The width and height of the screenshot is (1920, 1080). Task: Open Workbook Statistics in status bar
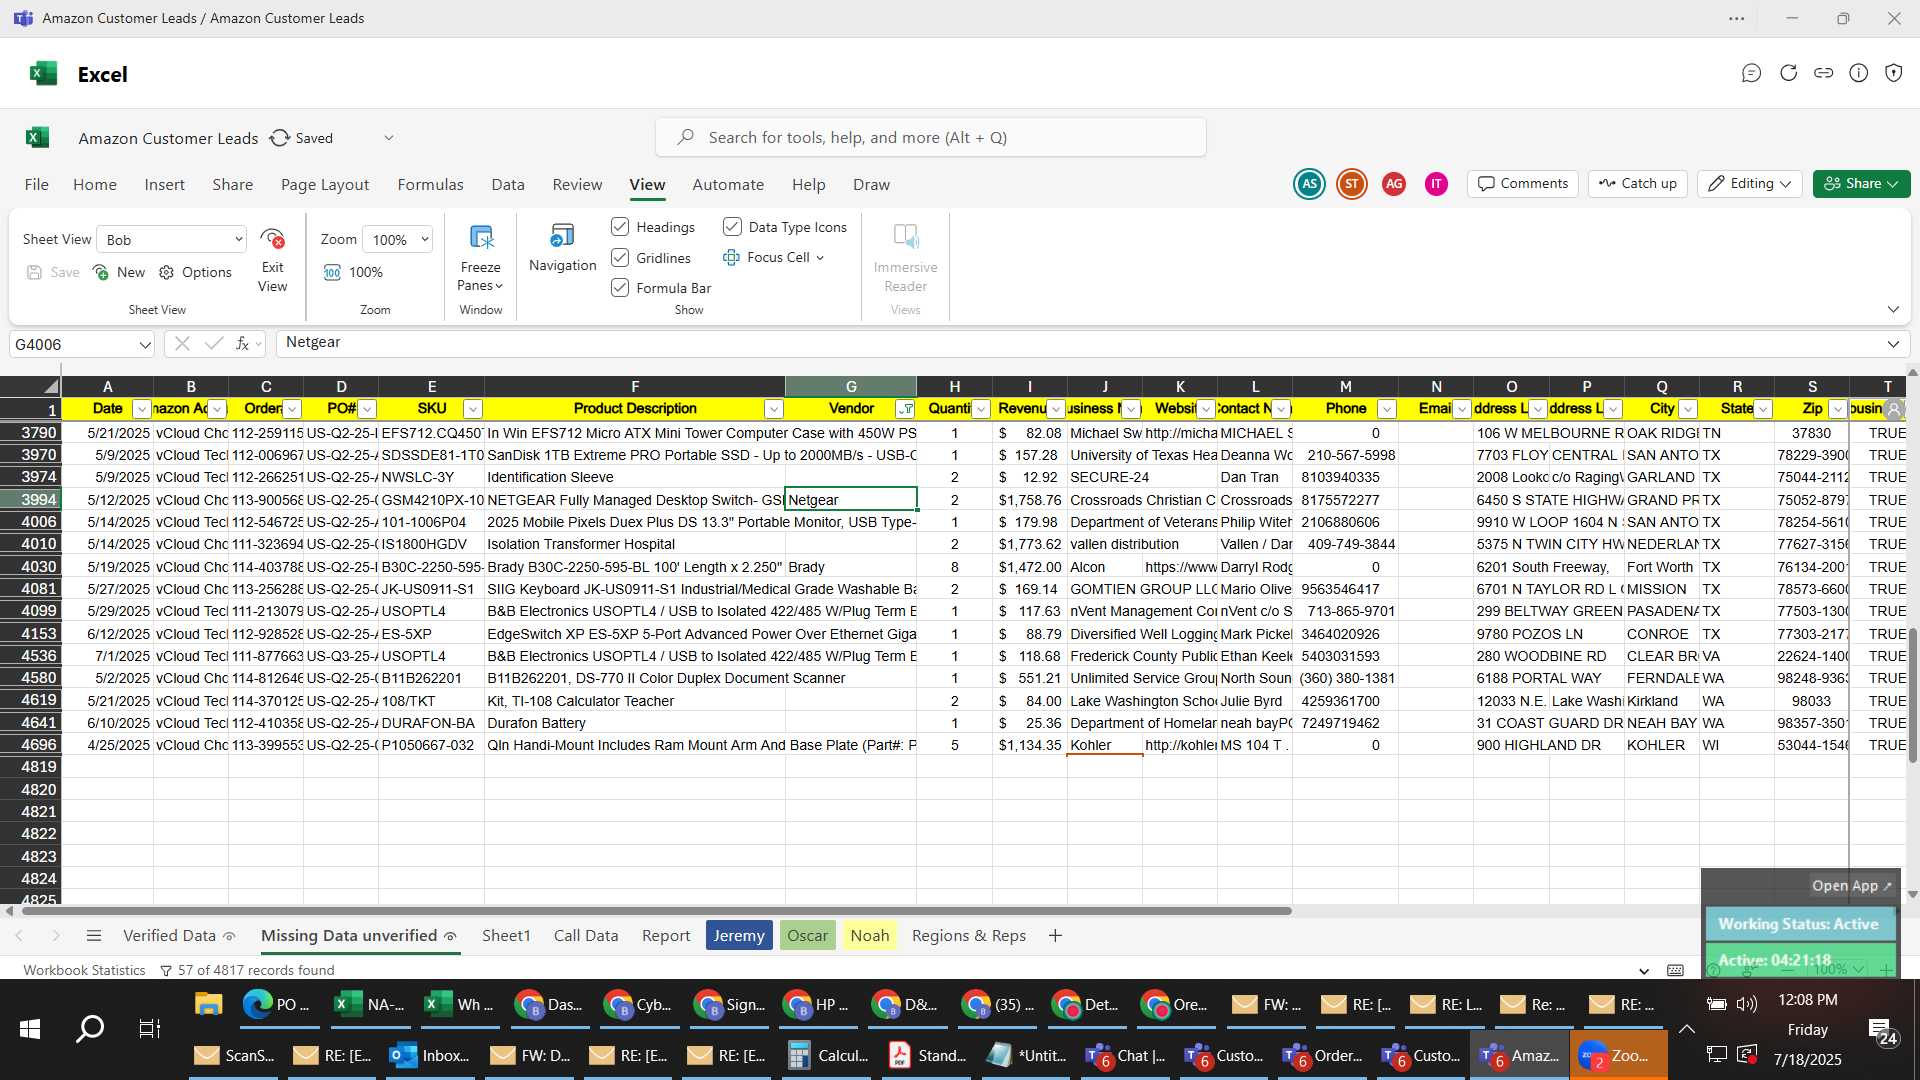coord(84,970)
